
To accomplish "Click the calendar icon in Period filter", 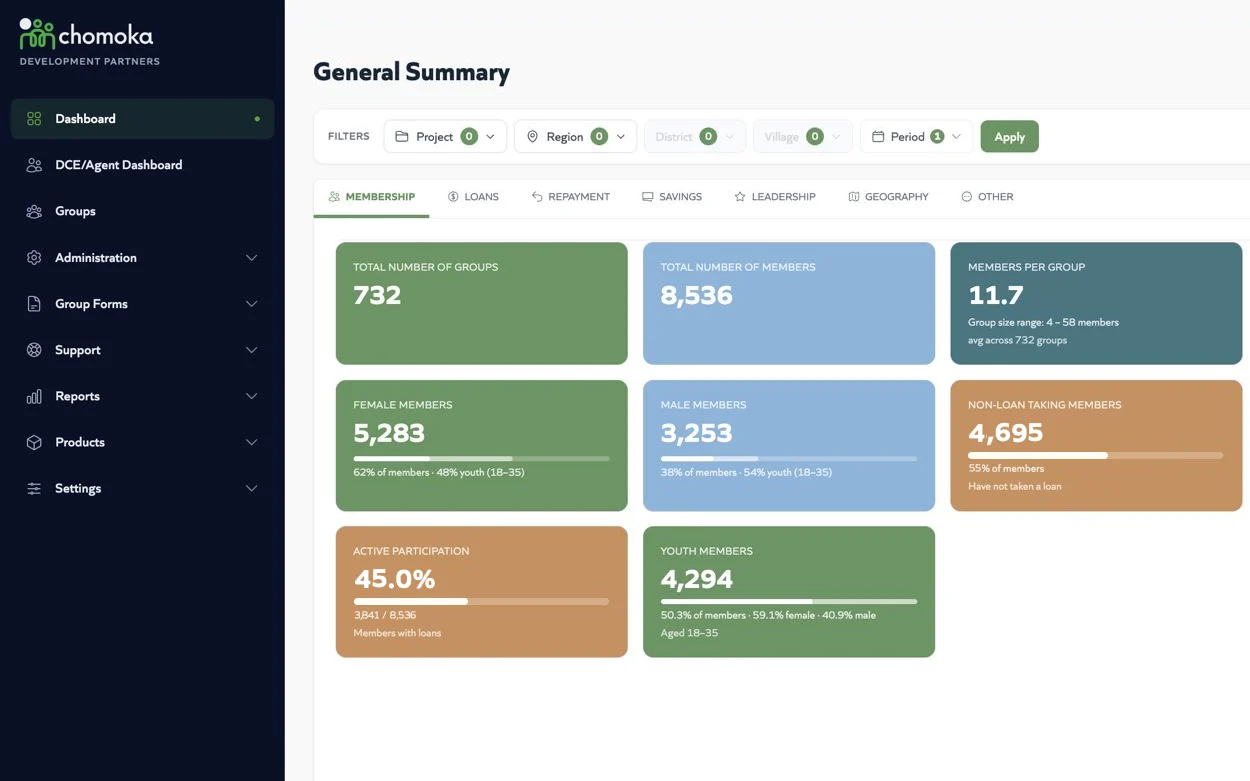I will 878,136.
